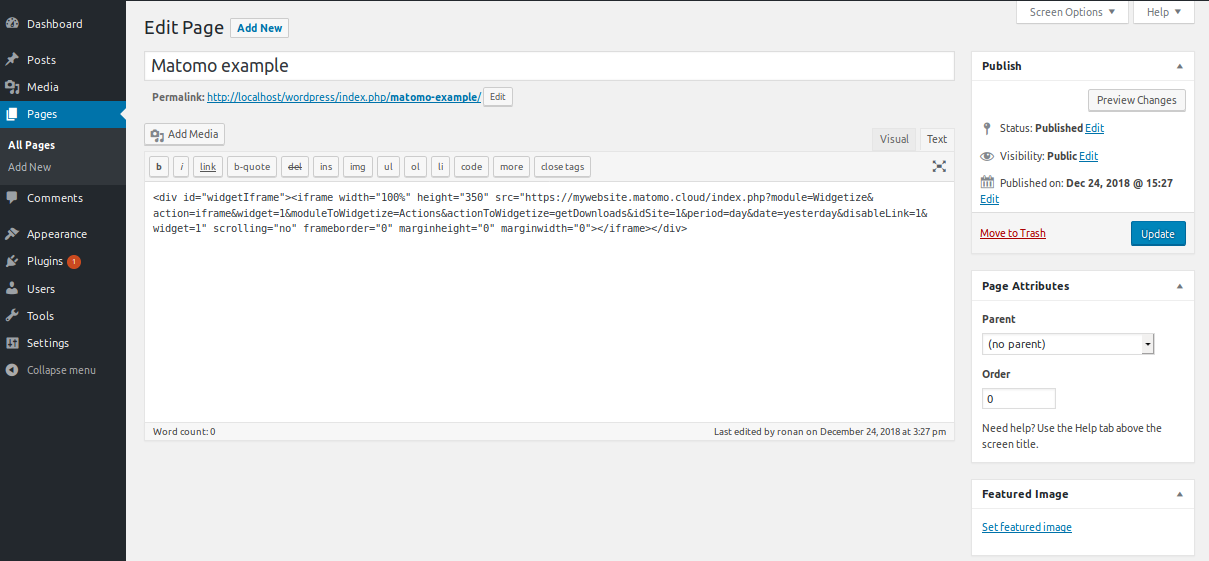The height and width of the screenshot is (561, 1209).
Task: Open the Tools menu
Action: coord(40,316)
